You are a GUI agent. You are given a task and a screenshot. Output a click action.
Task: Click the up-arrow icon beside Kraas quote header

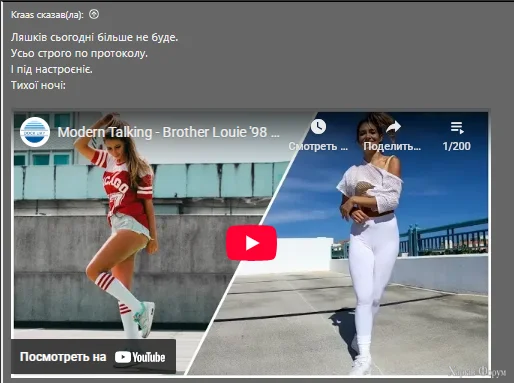click(94, 14)
